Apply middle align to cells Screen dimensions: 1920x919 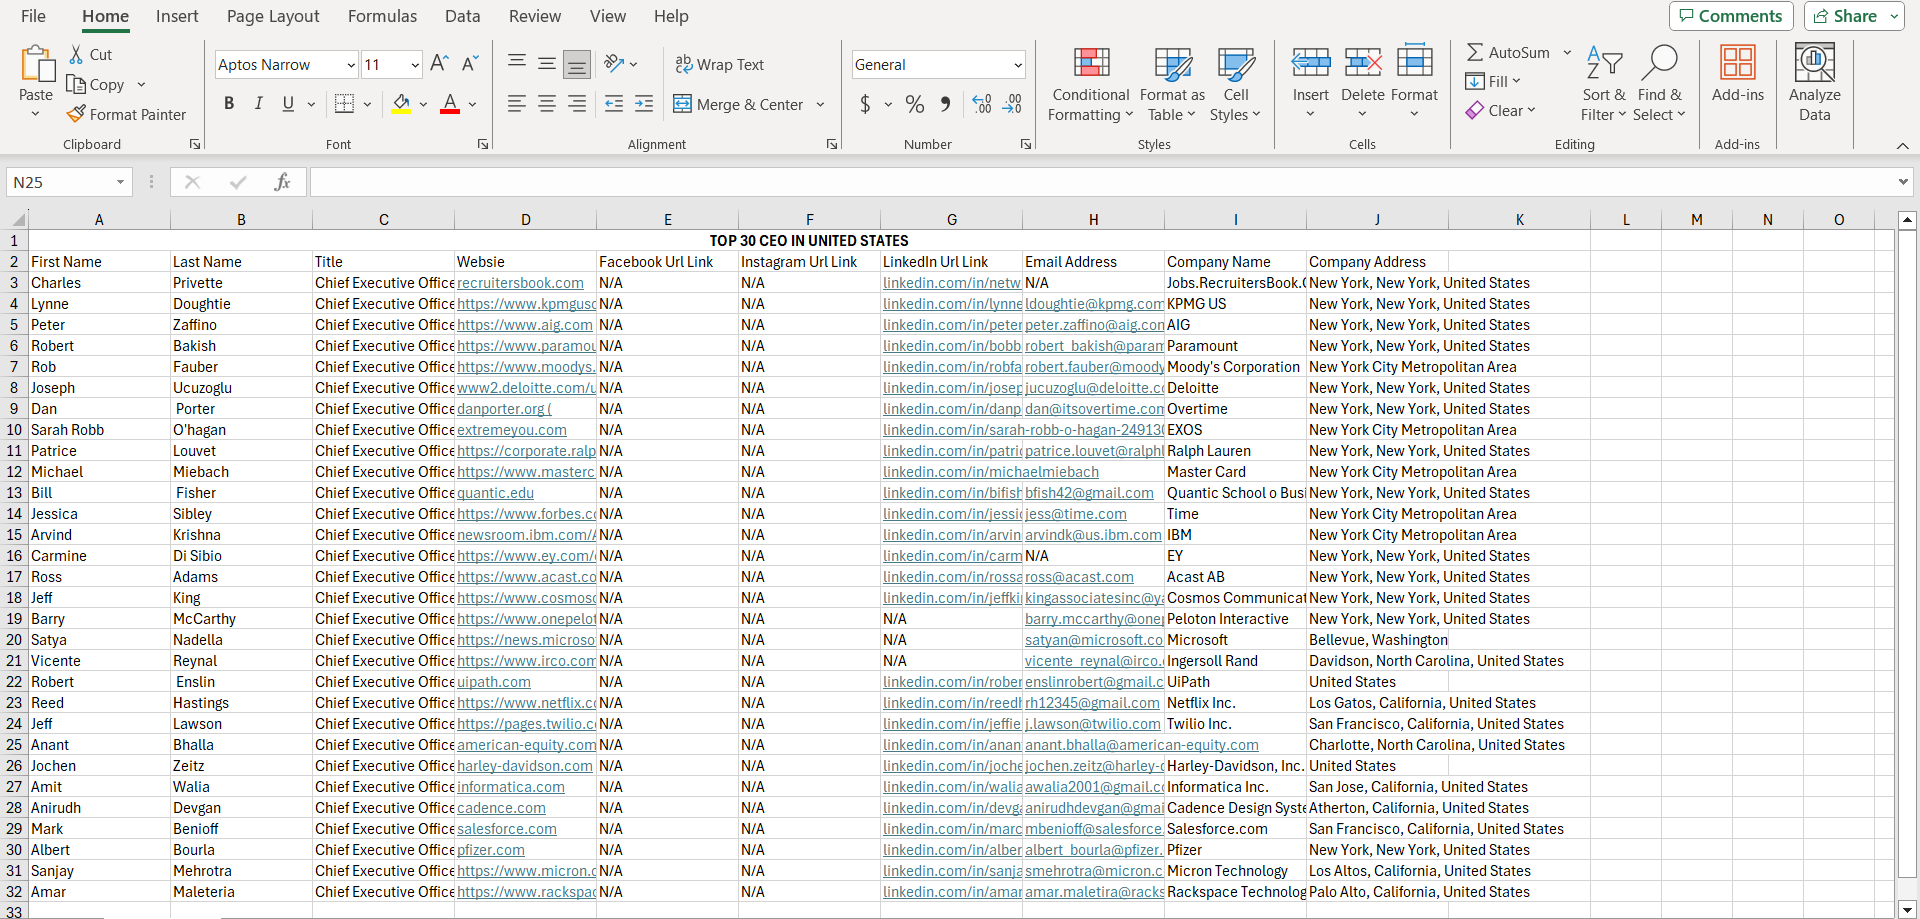[x=547, y=64]
